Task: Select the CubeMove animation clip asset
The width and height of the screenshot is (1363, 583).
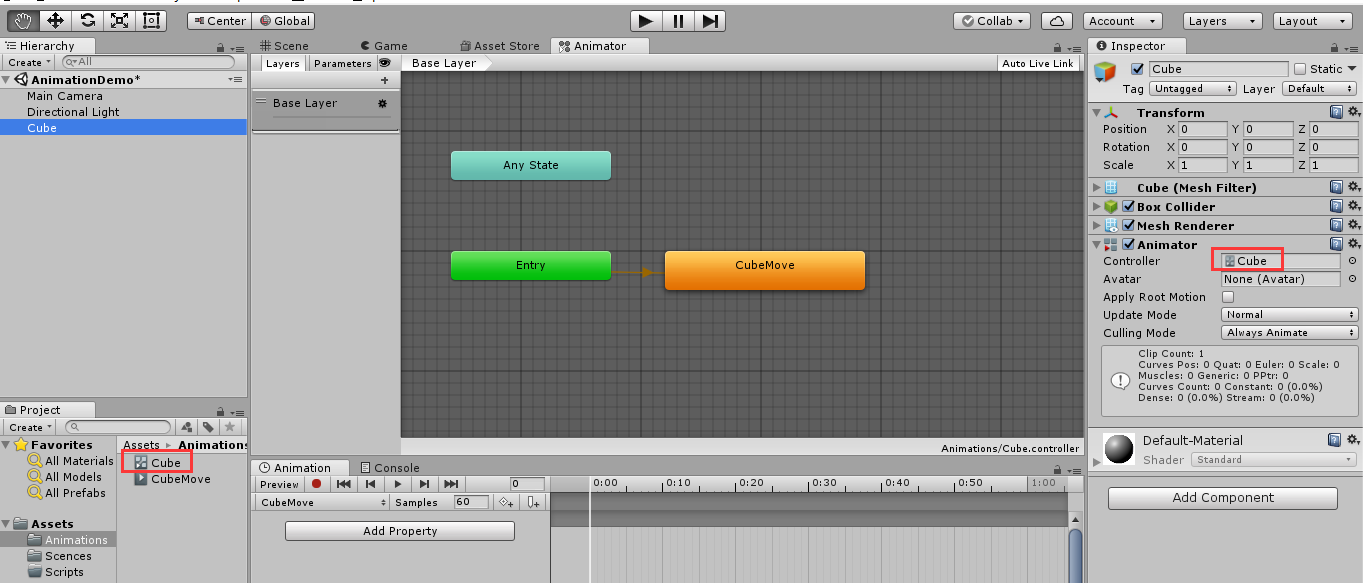Action: (173, 479)
